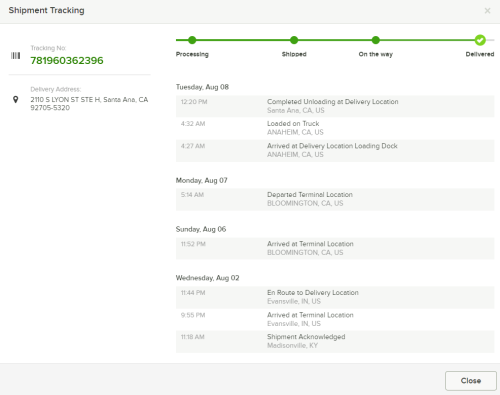
Task: Click the Delivered checkmark marker
Action: pyautogui.click(x=480, y=40)
